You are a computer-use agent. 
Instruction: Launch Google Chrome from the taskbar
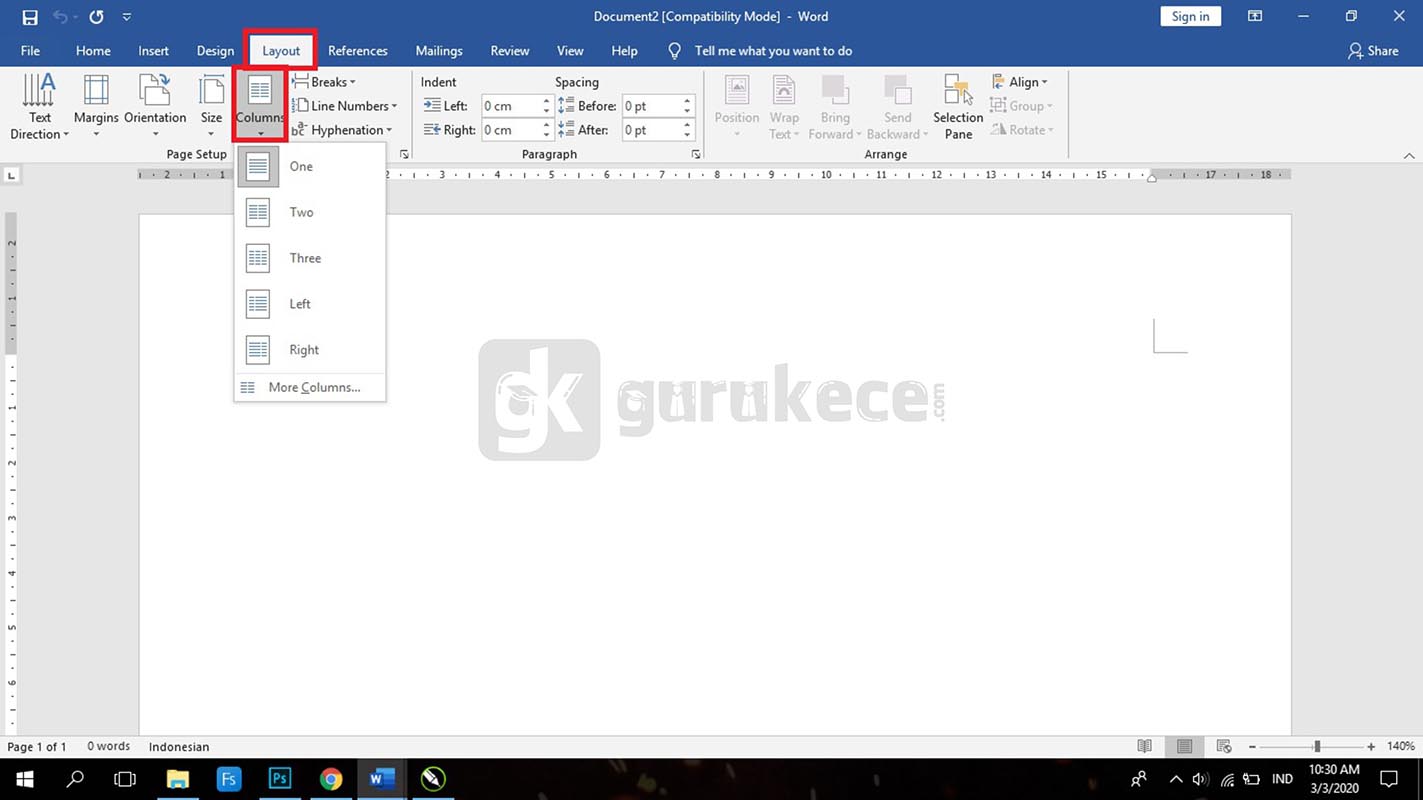[x=331, y=778]
